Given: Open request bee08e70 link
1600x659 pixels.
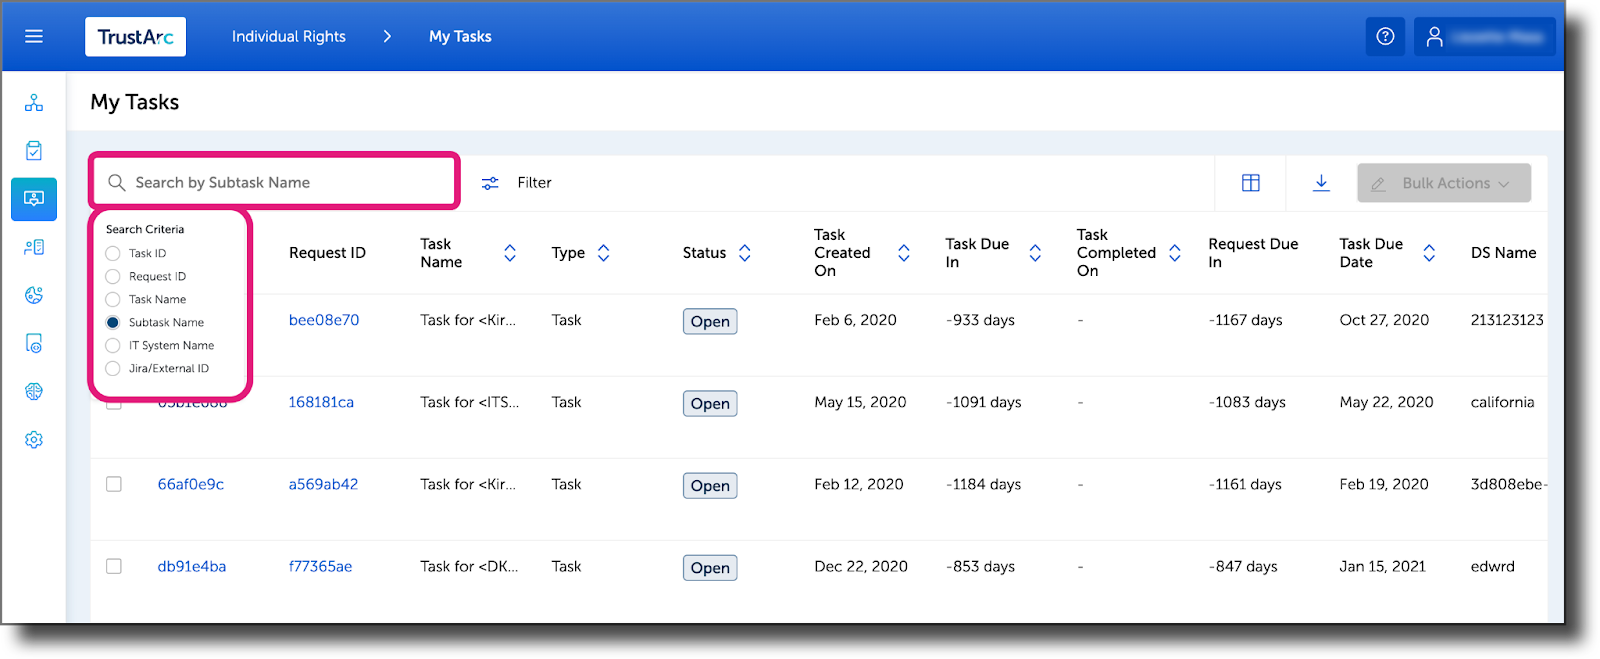Looking at the screenshot, I should point(324,320).
